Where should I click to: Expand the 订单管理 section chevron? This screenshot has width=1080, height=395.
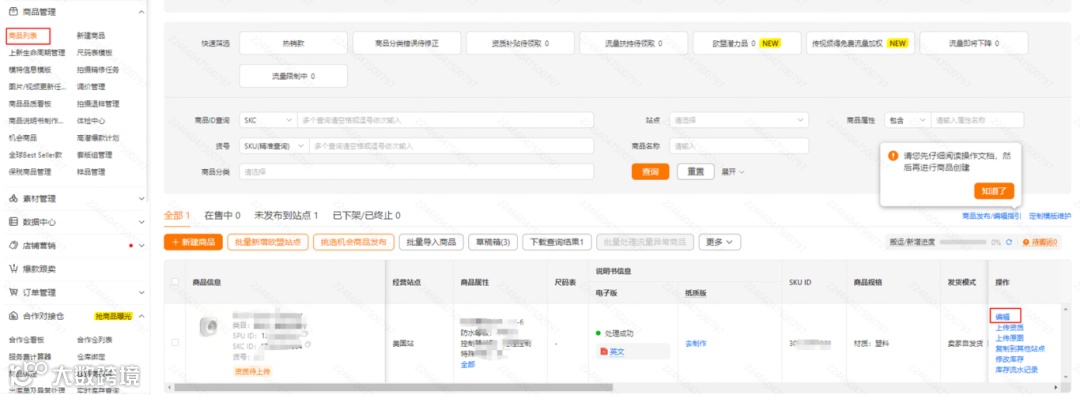[x=141, y=292]
